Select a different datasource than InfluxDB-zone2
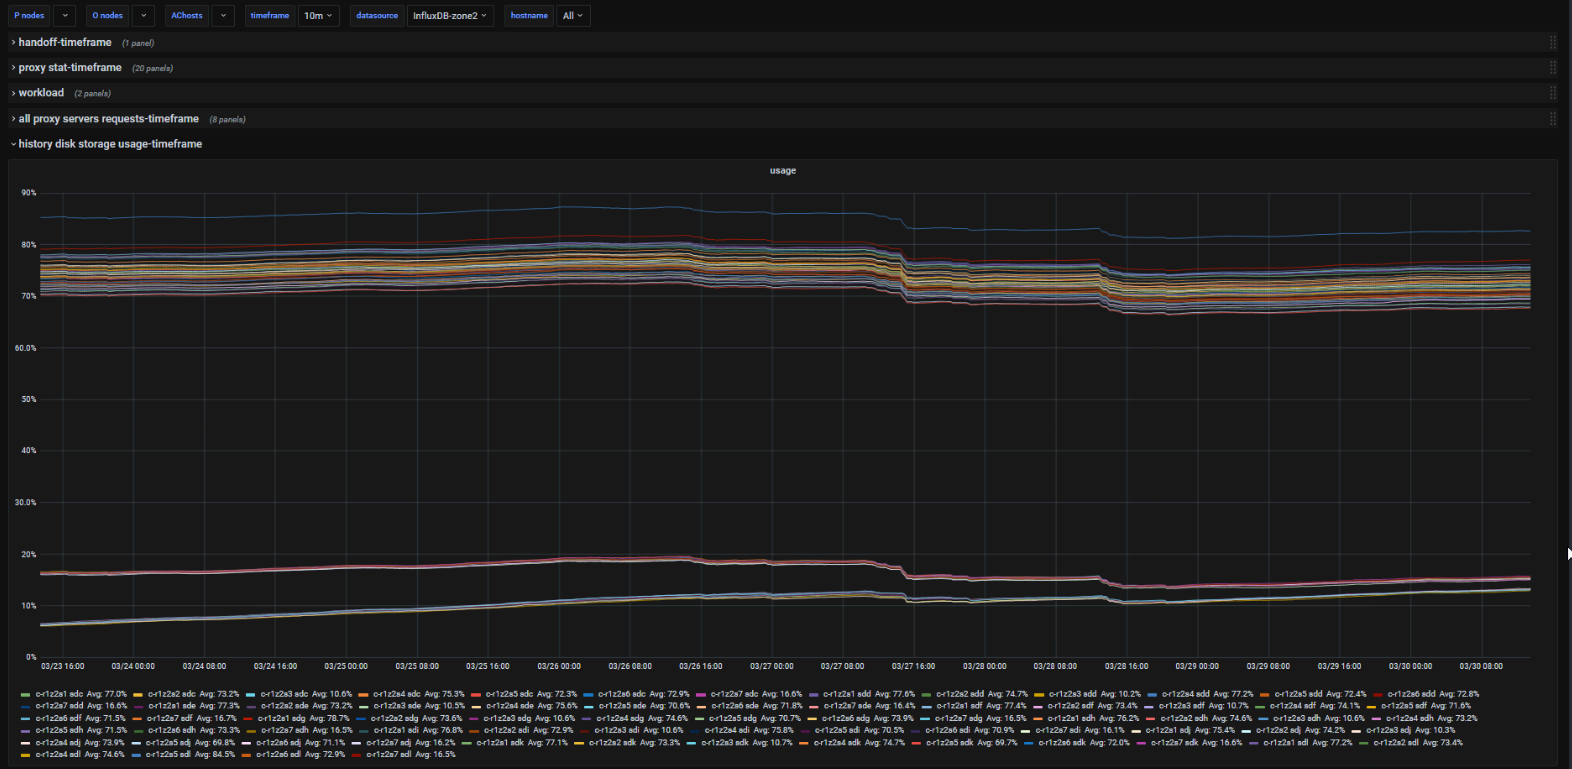 450,16
